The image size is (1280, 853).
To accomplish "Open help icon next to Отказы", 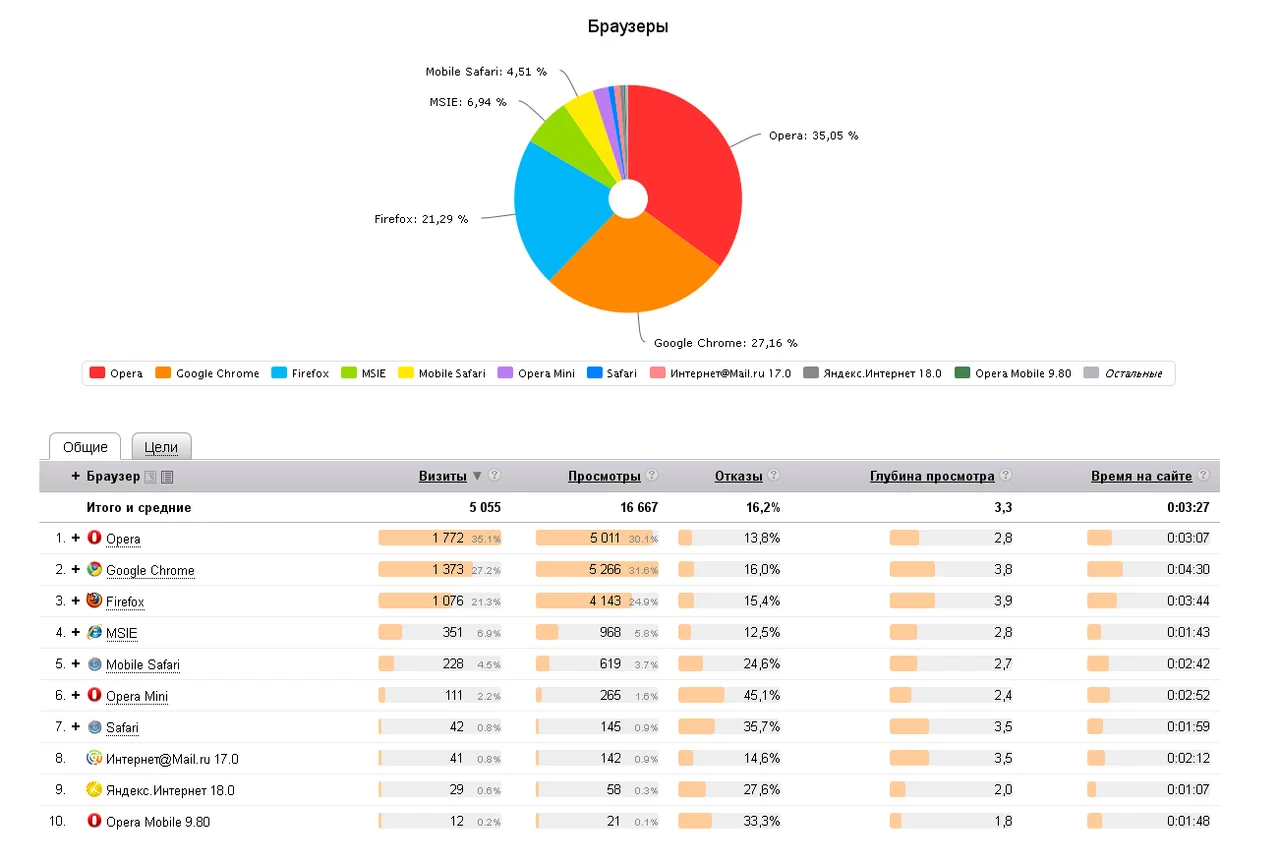I will click(773, 476).
